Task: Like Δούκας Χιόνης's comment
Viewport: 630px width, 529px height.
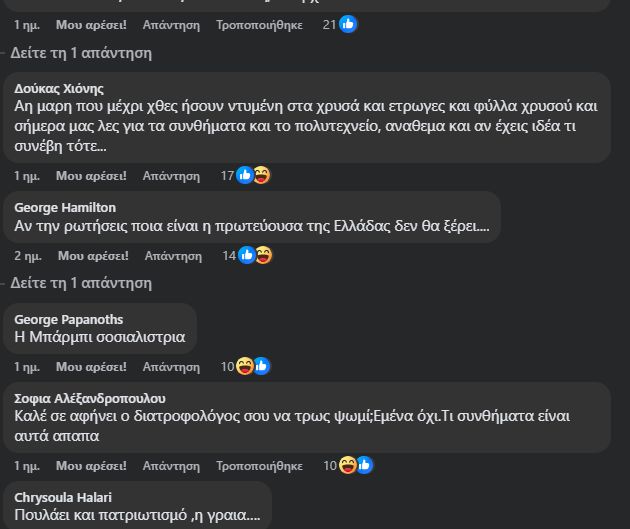Action: point(91,175)
